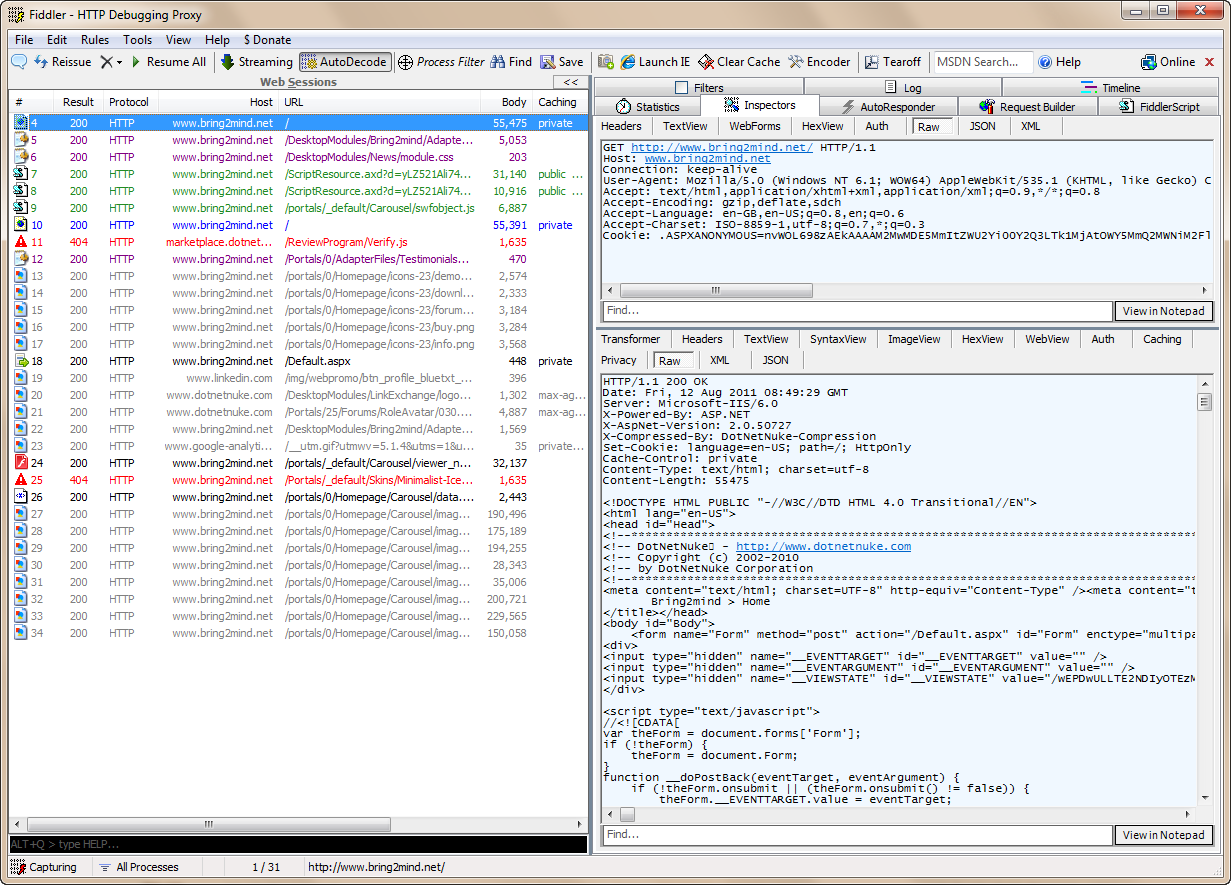This screenshot has height=885, width=1231.
Task: Open the Request Builder tab
Action: point(1028,106)
